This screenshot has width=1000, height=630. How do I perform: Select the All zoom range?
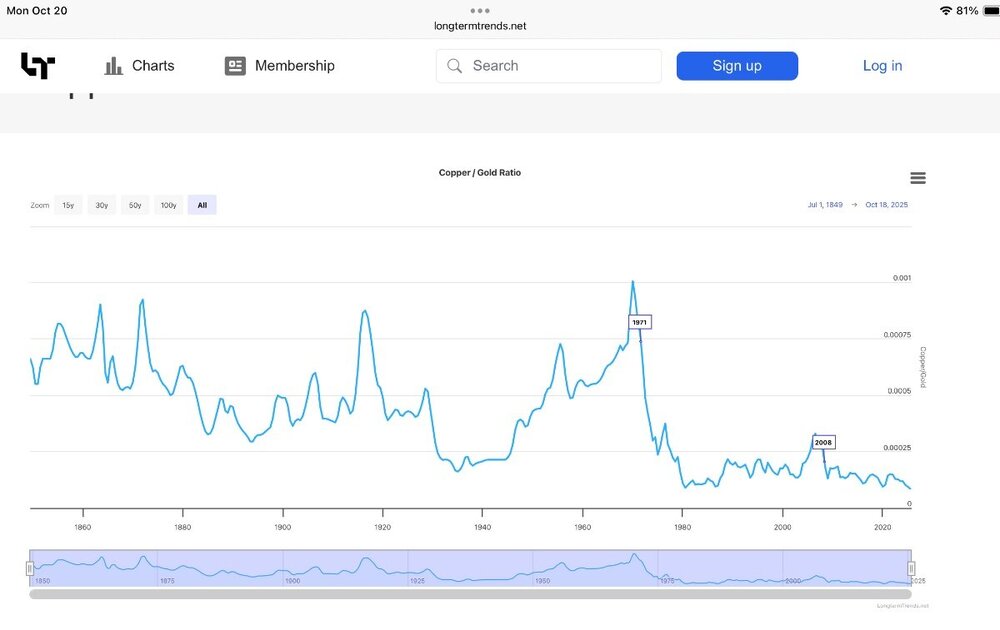(202, 205)
